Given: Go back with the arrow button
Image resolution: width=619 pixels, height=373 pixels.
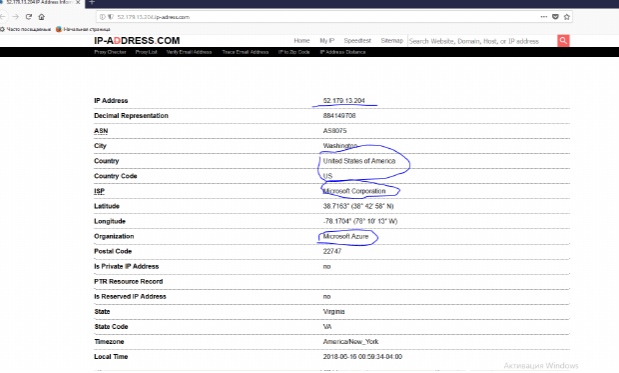Looking at the screenshot, I should [3, 17].
